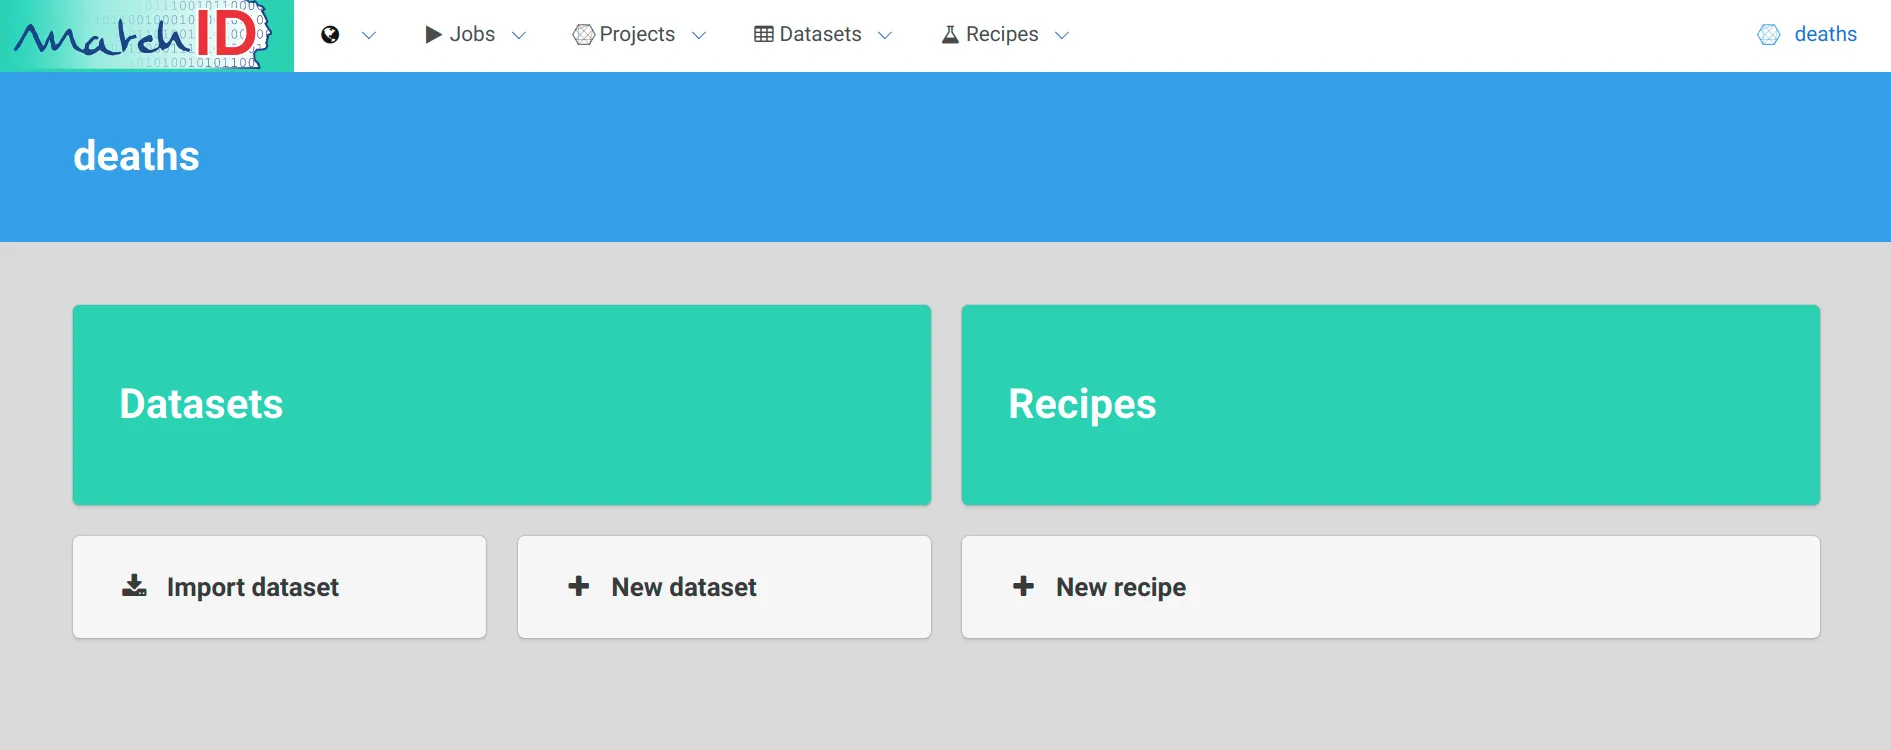Click the plus icon on New recipe
The image size is (1891, 750).
pos(1023,587)
